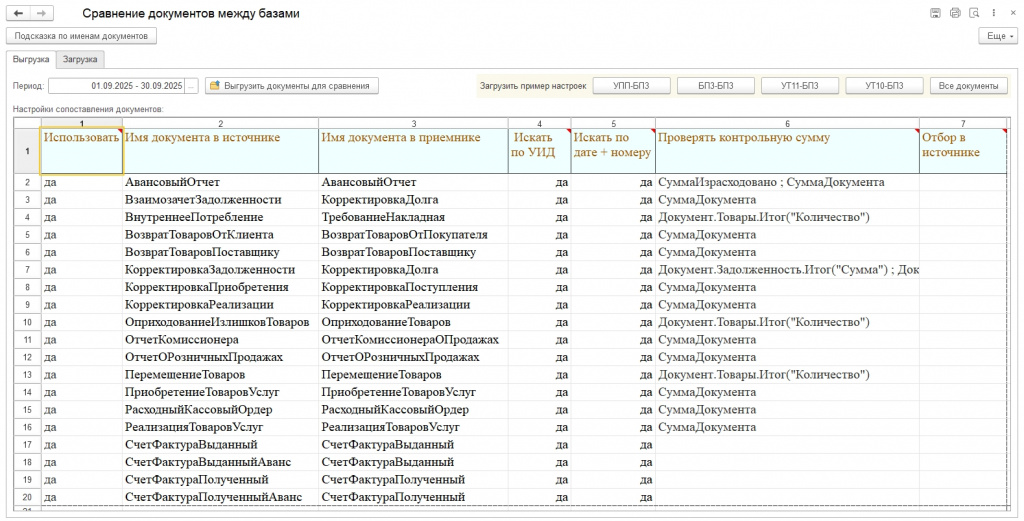Close the form with the X icon

pyautogui.click(x=1011, y=13)
